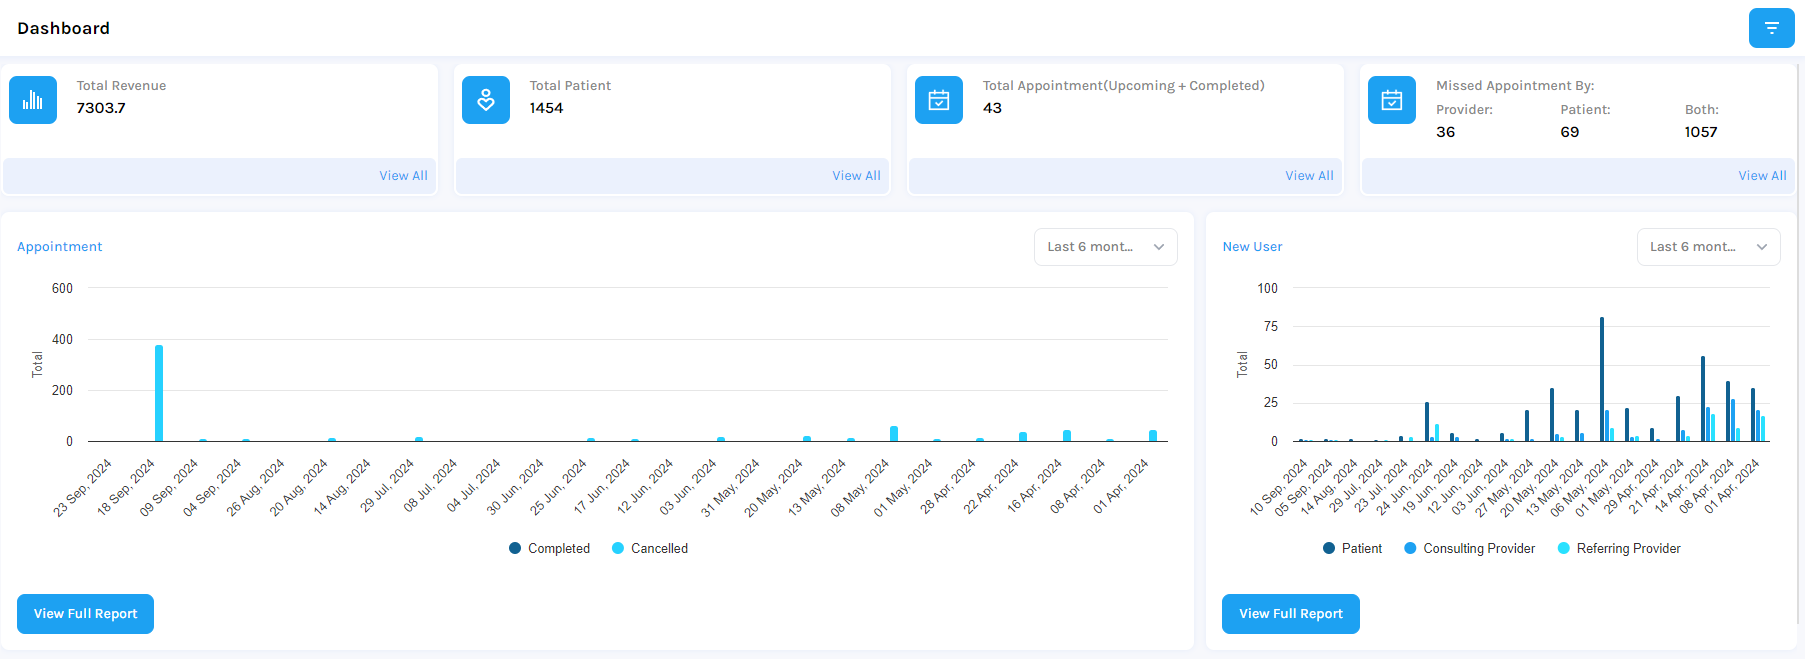1805x659 pixels.
Task: Click the Appointment chart heading
Action: click(x=60, y=247)
